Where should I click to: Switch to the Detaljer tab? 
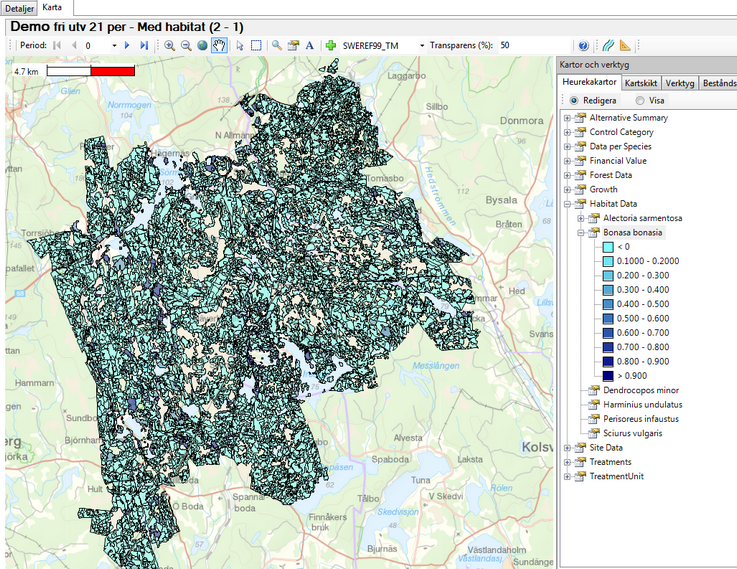(19, 7)
